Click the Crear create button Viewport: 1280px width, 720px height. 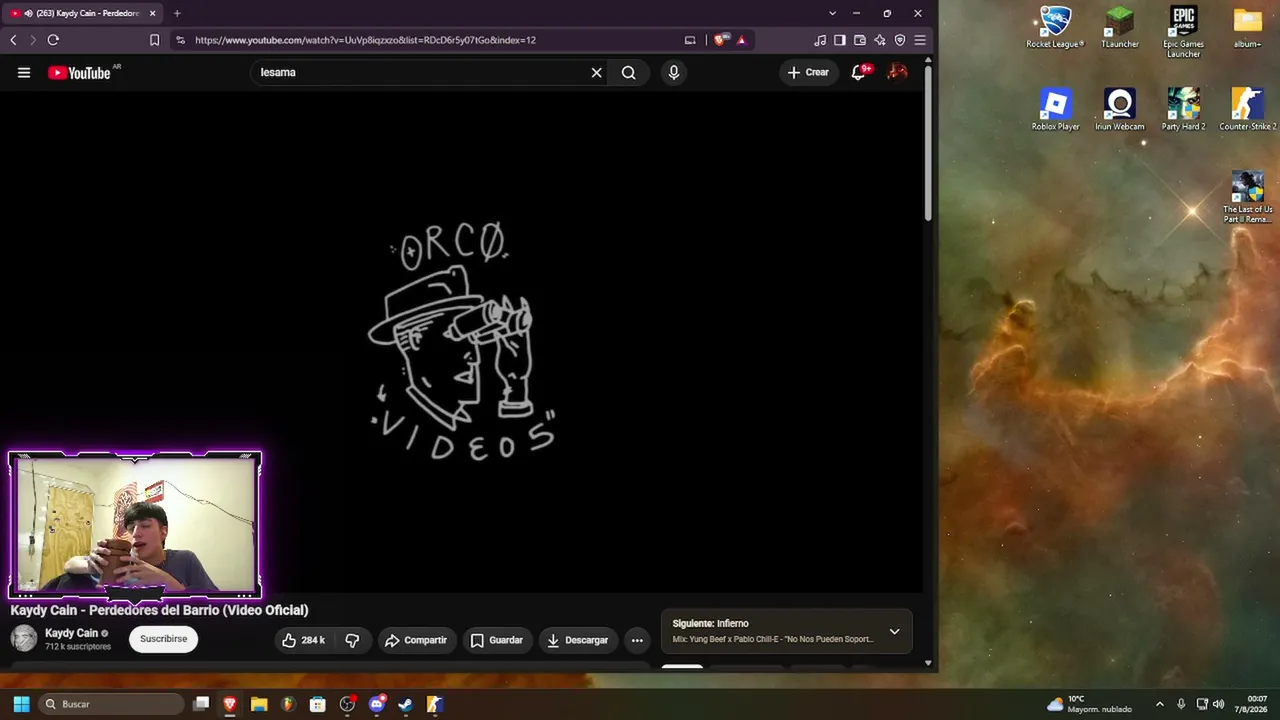tap(808, 72)
